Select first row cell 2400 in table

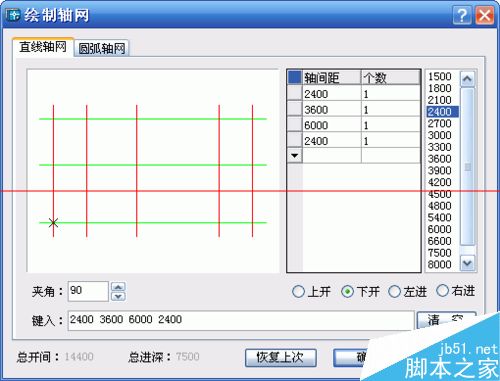click(x=332, y=94)
